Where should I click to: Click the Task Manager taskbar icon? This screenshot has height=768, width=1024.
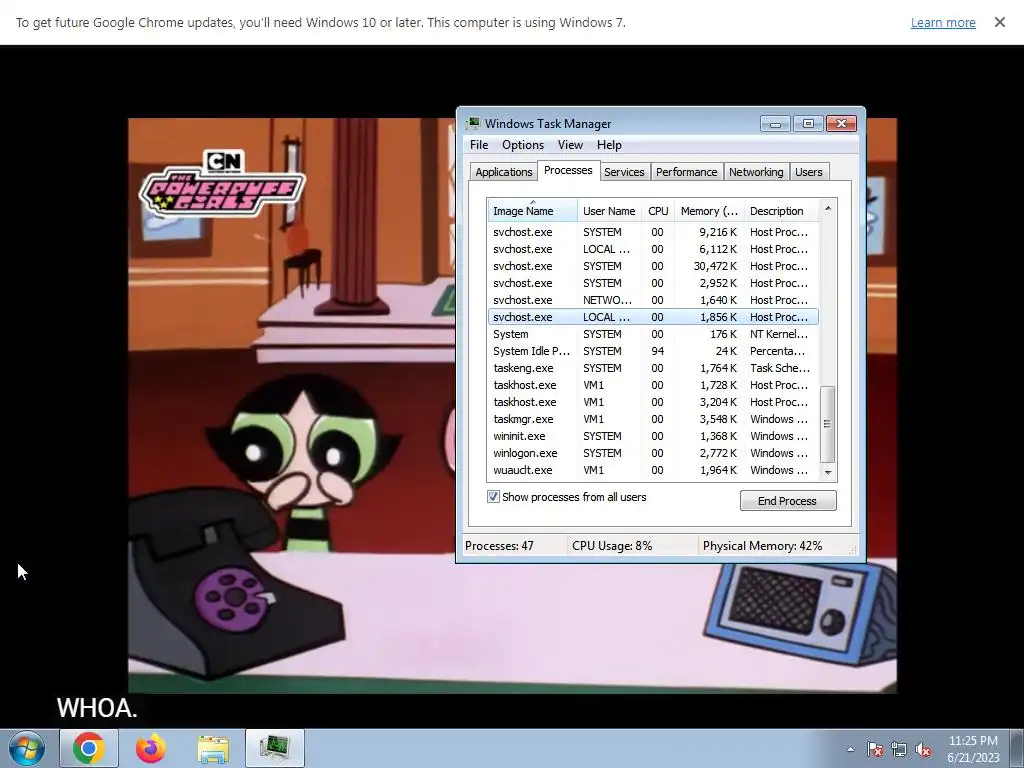tap(275, 748)
